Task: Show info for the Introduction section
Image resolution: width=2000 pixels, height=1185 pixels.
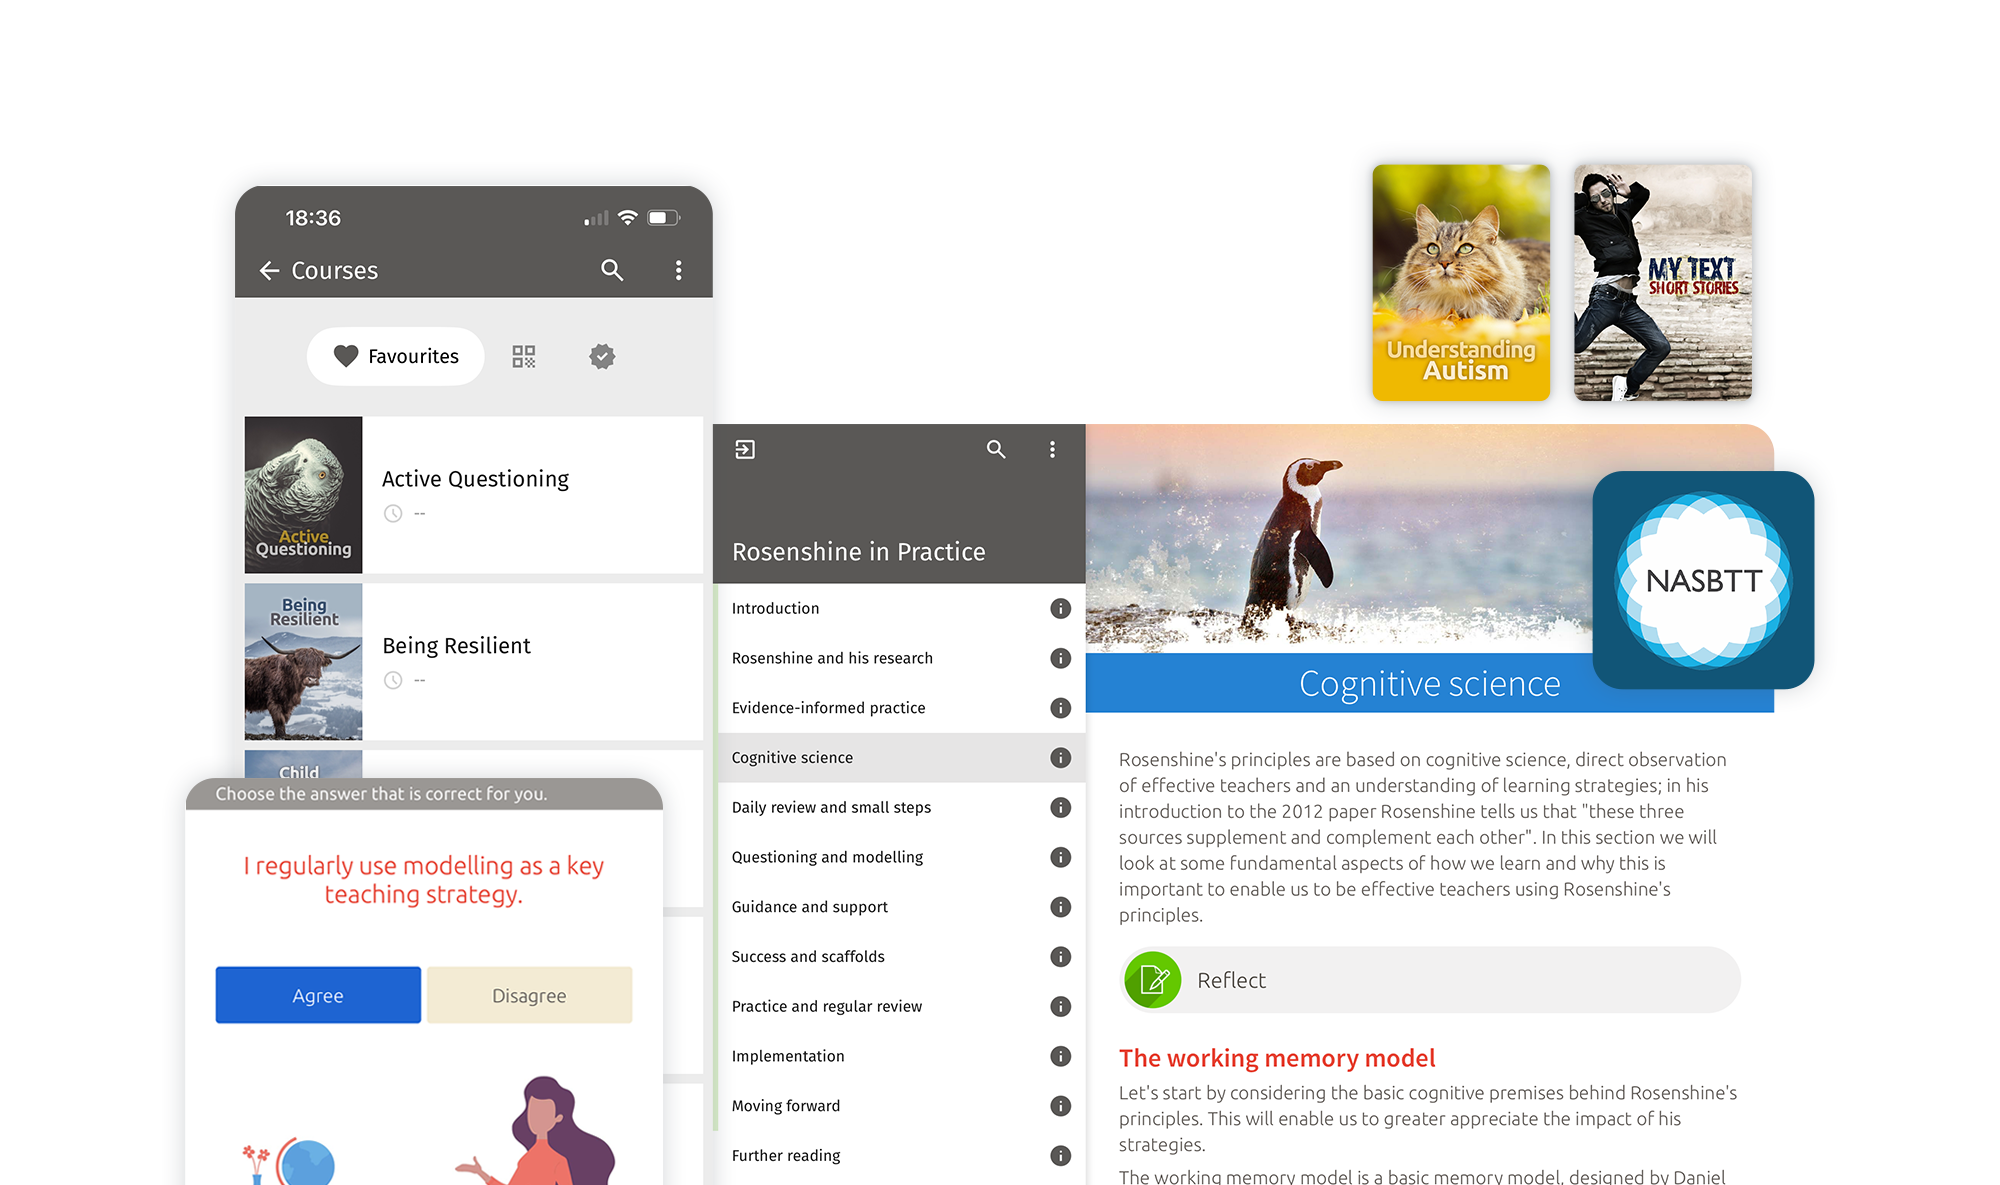Action: (x=1060, y=608)
